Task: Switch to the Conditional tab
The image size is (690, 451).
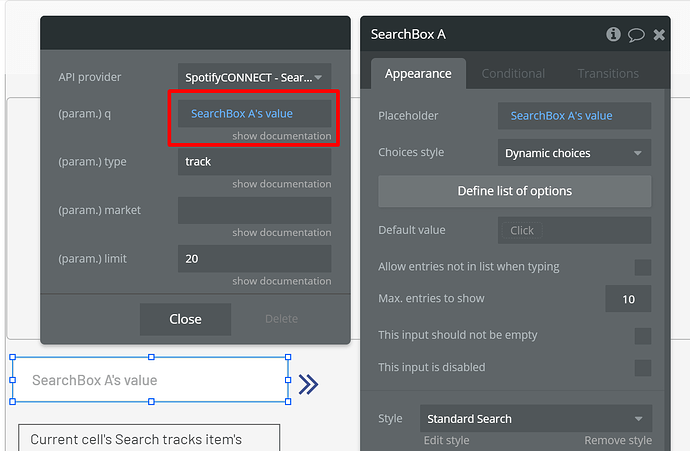Action: (513, 73)
